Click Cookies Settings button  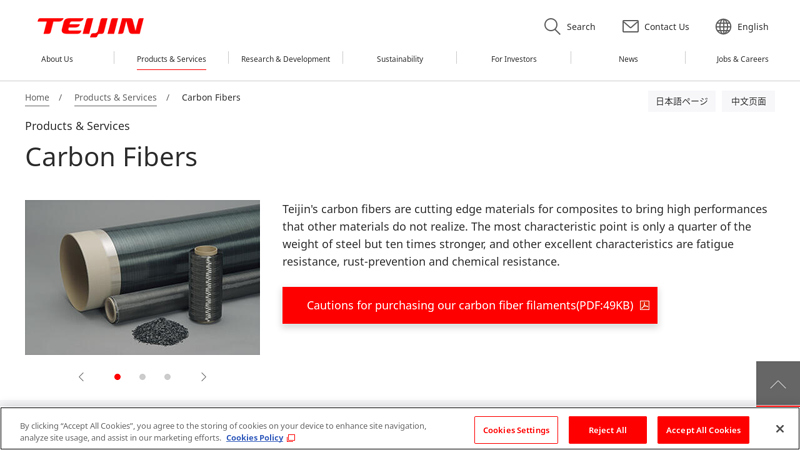click(x=516, y=430)
